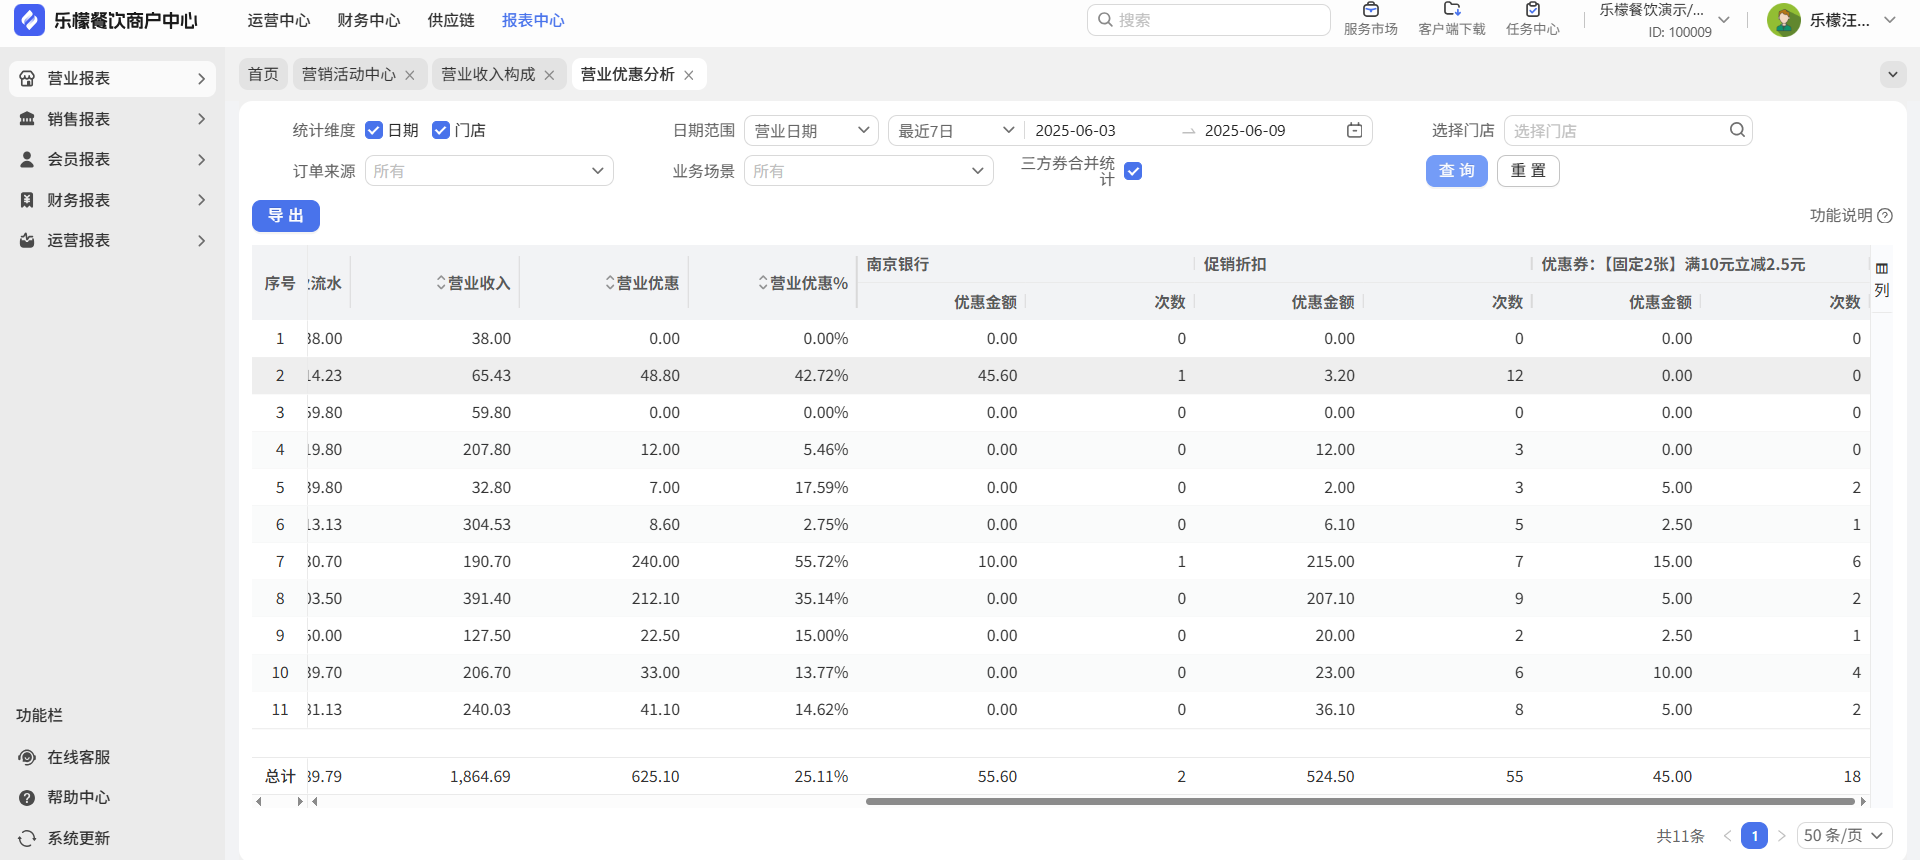The image size is (1920, 860).
Task: Expand the 营业报表 sidebar menu
Action: point(113,78)
